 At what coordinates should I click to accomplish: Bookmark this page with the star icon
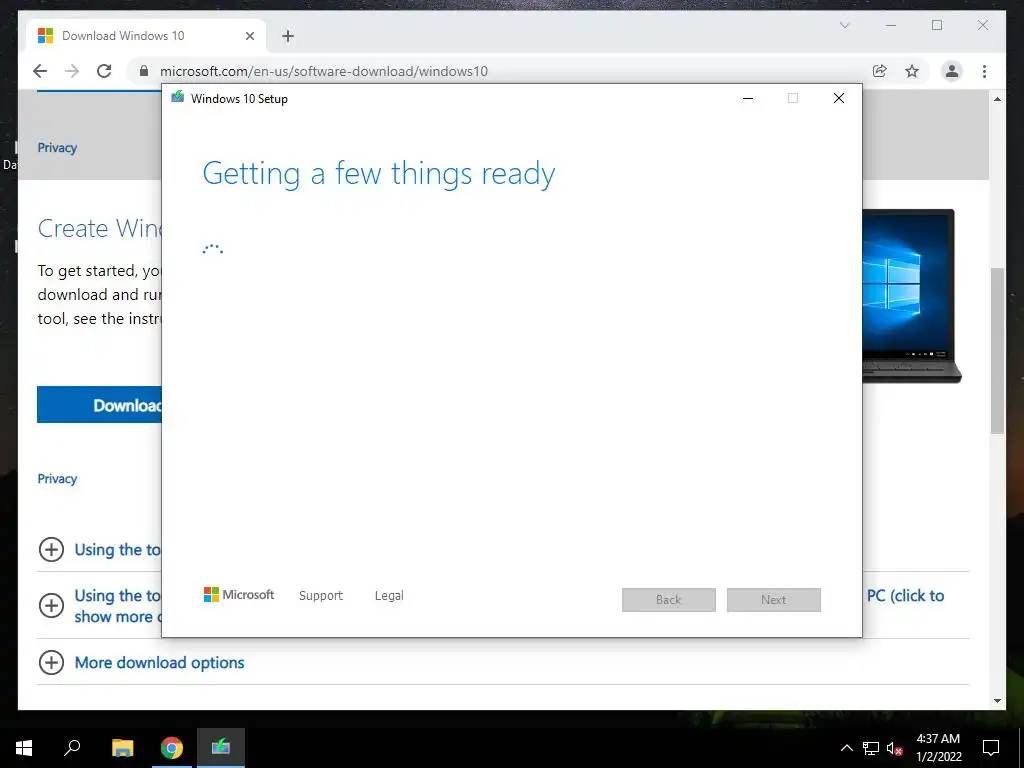[x=912, y=71]
